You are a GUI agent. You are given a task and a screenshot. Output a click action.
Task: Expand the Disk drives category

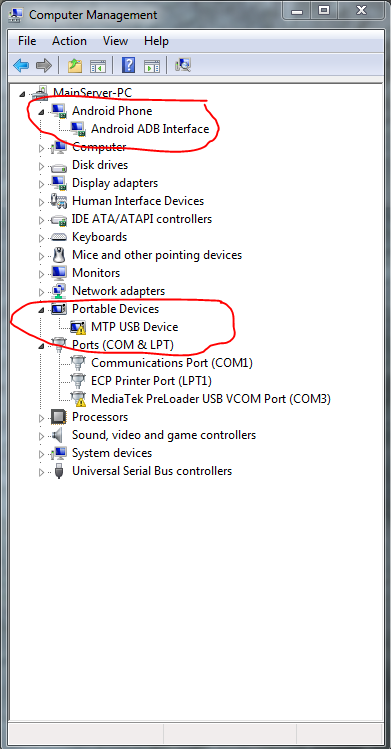[x=41, y=166]
